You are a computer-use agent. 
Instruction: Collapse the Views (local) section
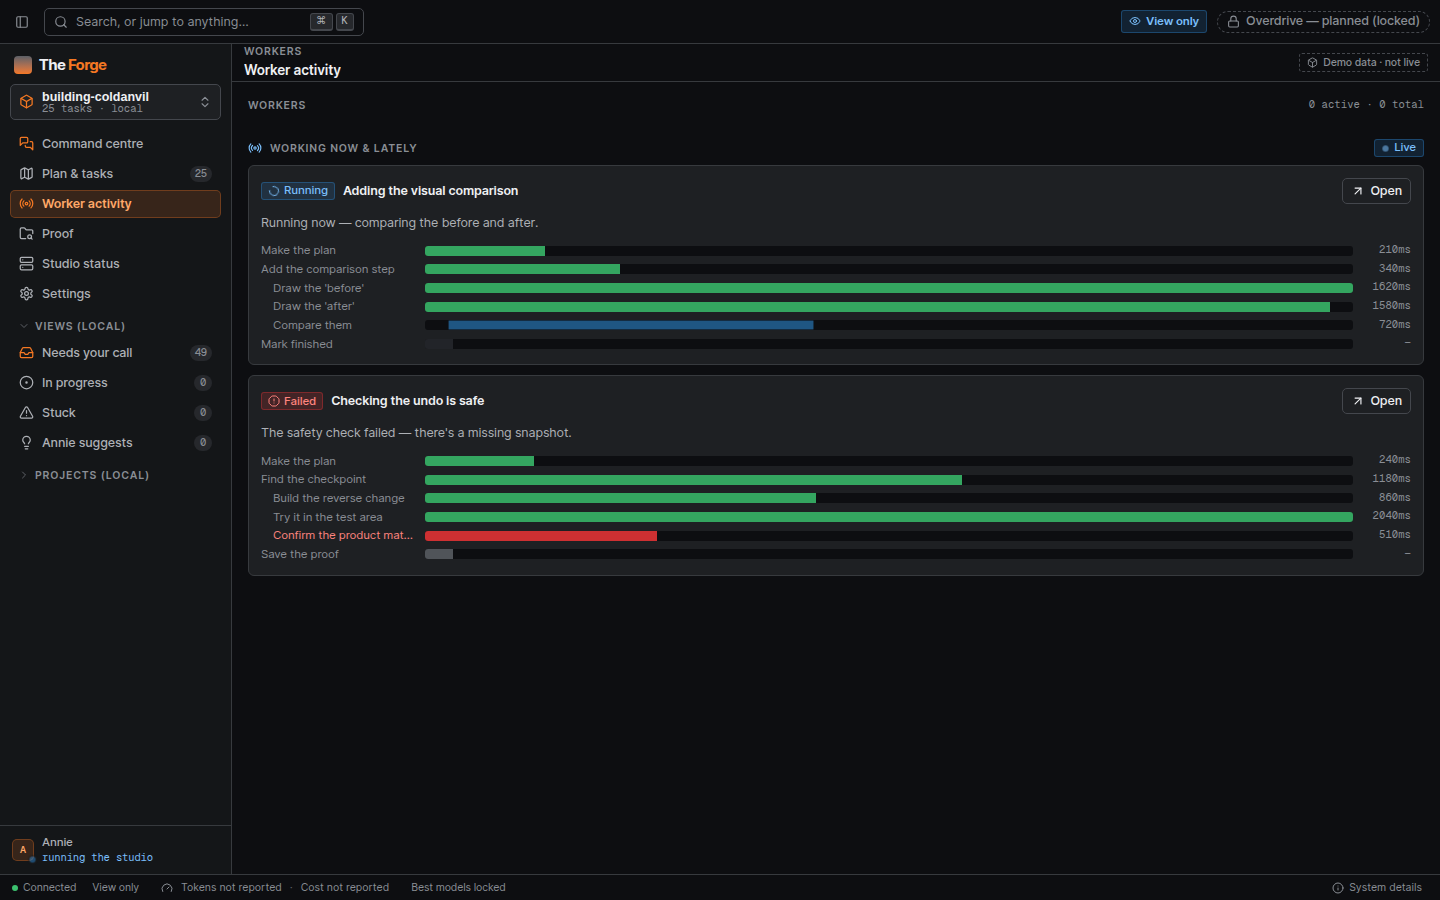click(72, 326)
